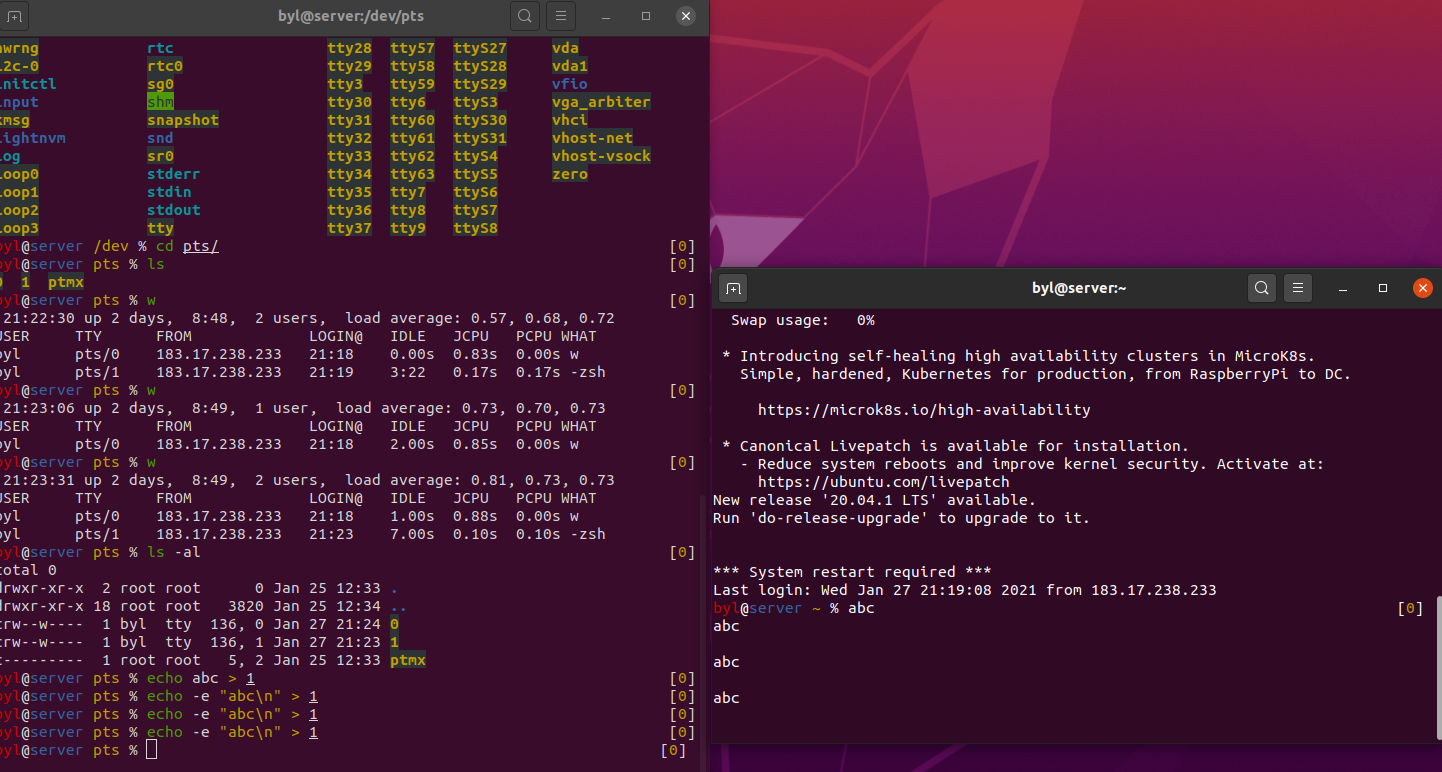Click the scrollbar of the /dev/pts terminal
Image resolution: width=1442 pixels, height=772 pixels.
tap(704, 632)
